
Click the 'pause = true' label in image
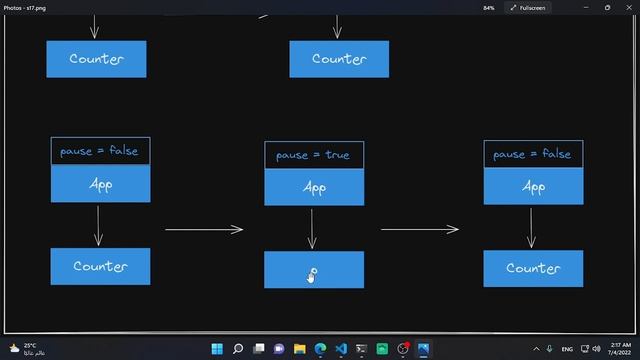[x=313, y=155]
